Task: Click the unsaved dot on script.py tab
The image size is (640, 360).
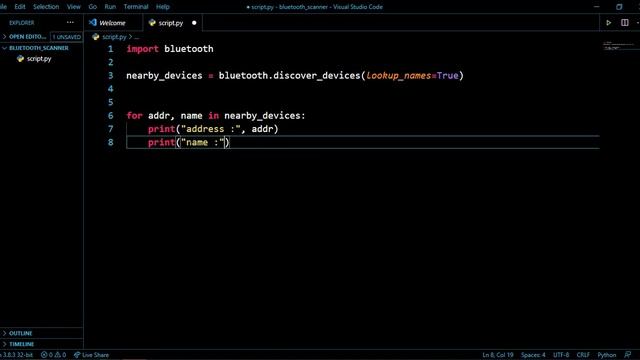Action: (194, 23)
